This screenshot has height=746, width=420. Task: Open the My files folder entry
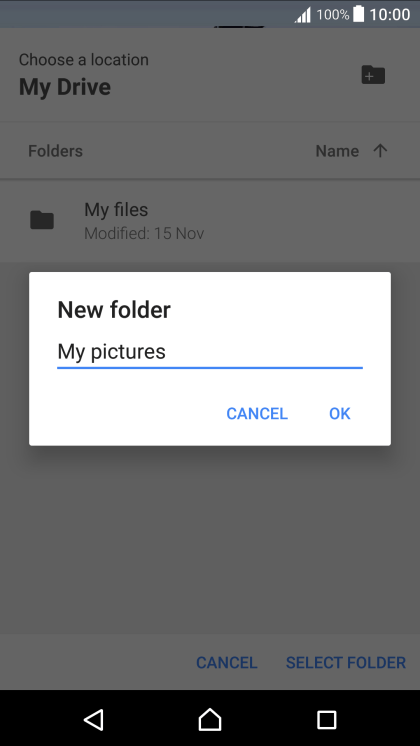210,220
